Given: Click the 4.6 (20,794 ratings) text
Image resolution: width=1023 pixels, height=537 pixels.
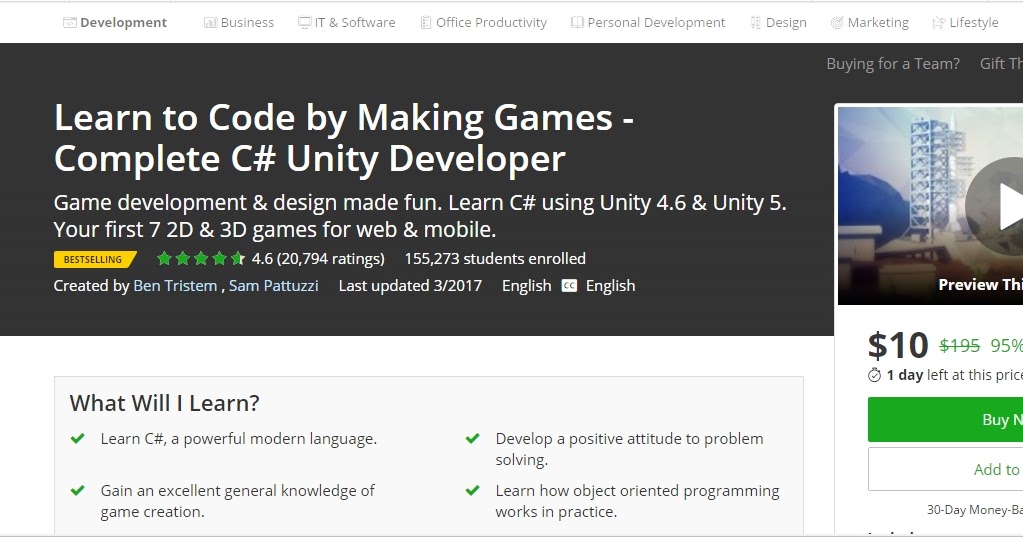Looking at the screenshot, I should tap(318, 259).
